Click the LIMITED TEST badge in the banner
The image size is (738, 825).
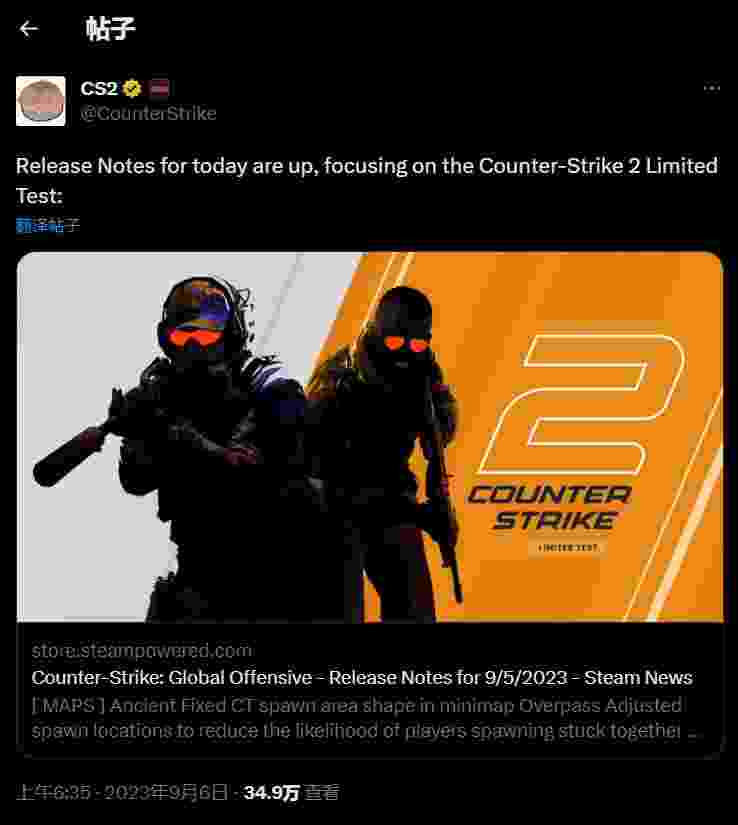point(568,548)
